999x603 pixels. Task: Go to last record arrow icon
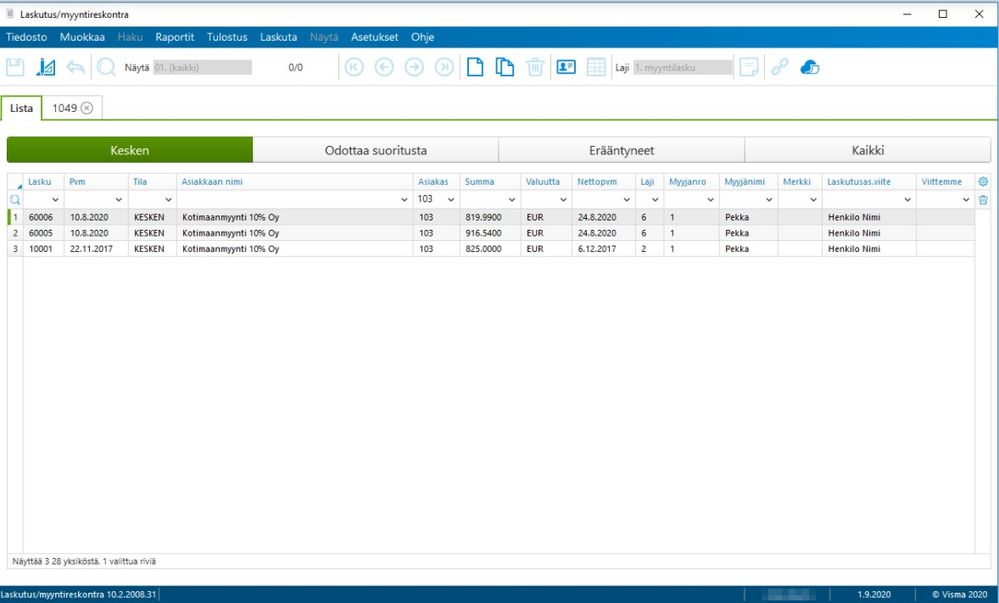pos(444,67)
